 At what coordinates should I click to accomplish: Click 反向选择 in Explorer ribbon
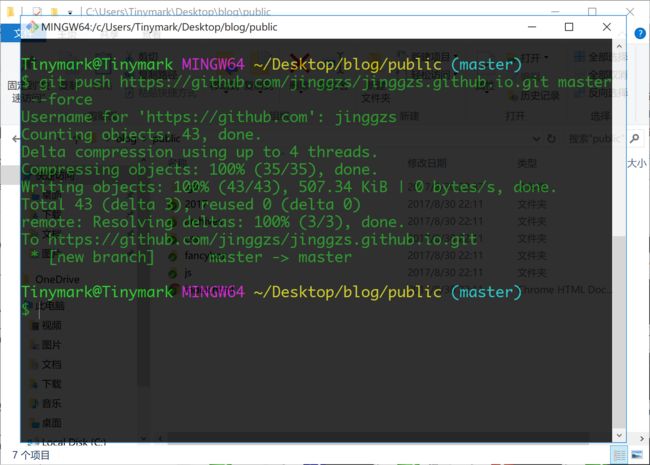point(602,93)
